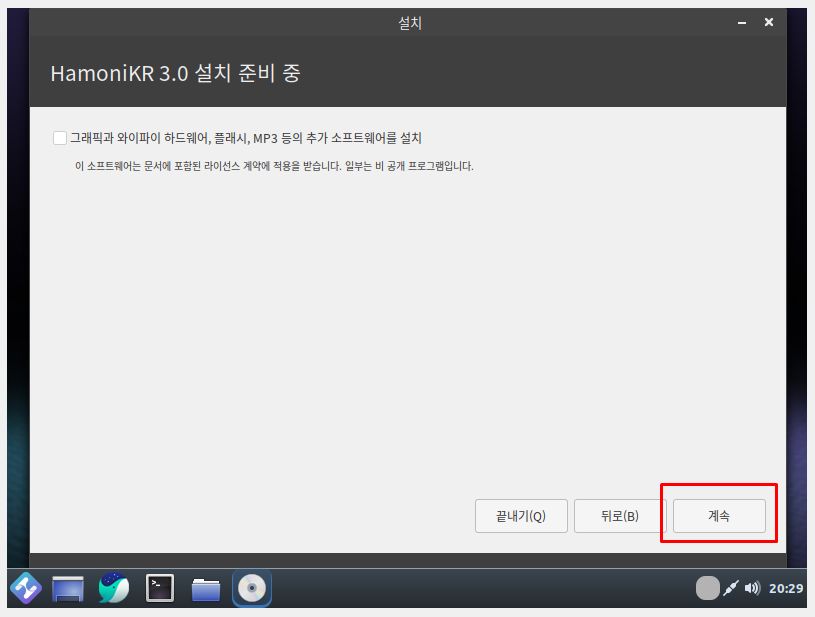Open the clock showing 20:29
This screenshot has height=617, width=815.
(x=786, y=588)
